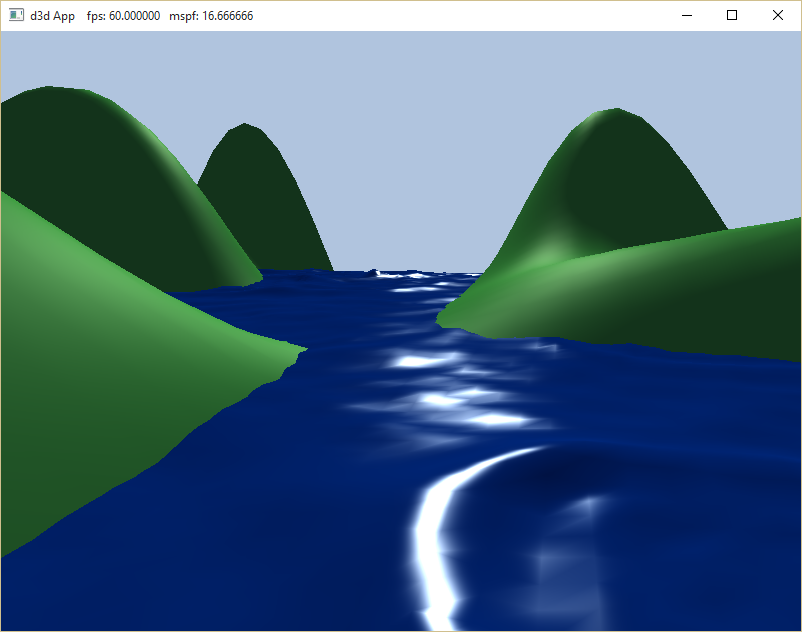Screen dimensions: 802x632
Task: Click the fps: 60.000000 readout
Action: (x=123, y=16)
